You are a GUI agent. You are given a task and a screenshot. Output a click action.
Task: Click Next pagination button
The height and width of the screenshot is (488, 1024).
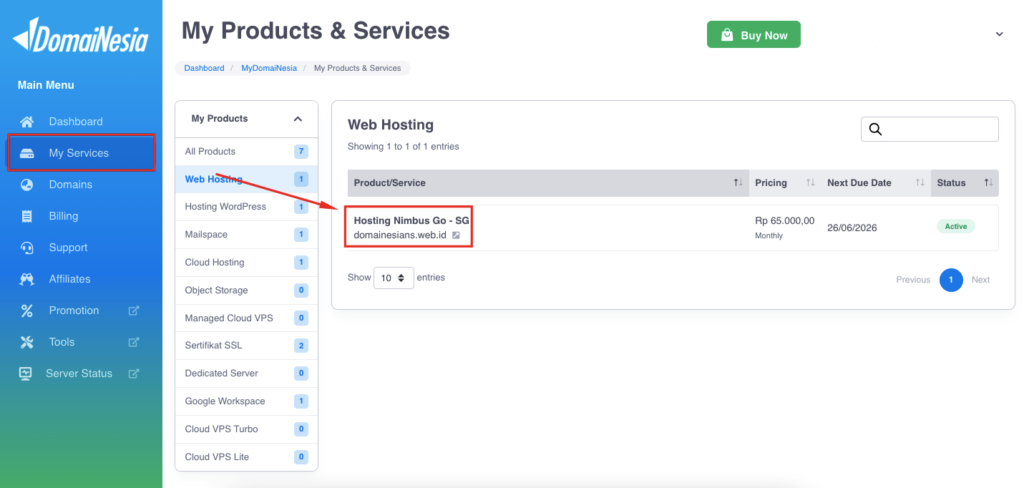pyautogui.click(x=980, y=280)
